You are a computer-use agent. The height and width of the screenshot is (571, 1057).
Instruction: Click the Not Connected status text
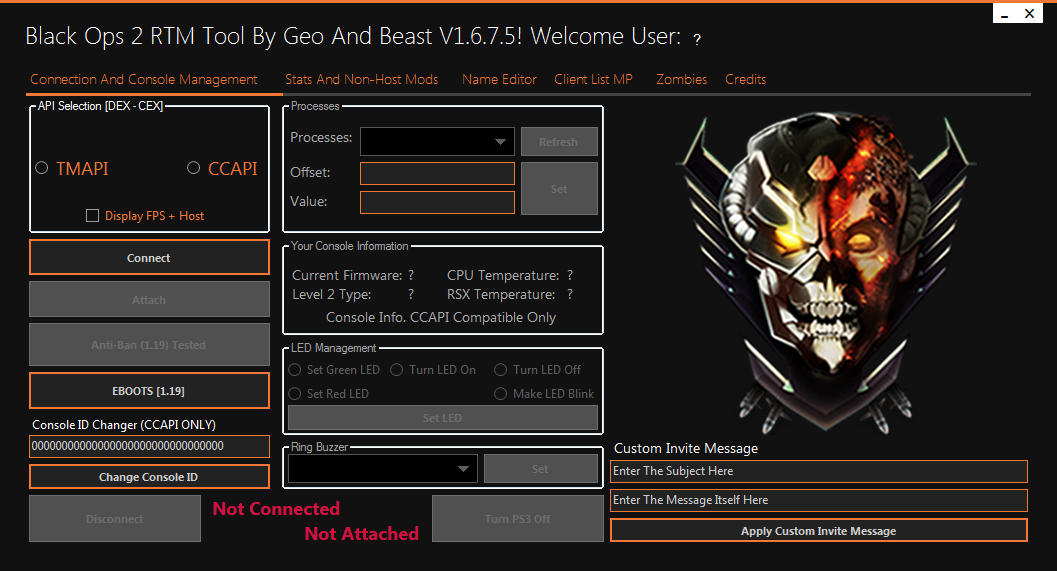tap(276, 509)
